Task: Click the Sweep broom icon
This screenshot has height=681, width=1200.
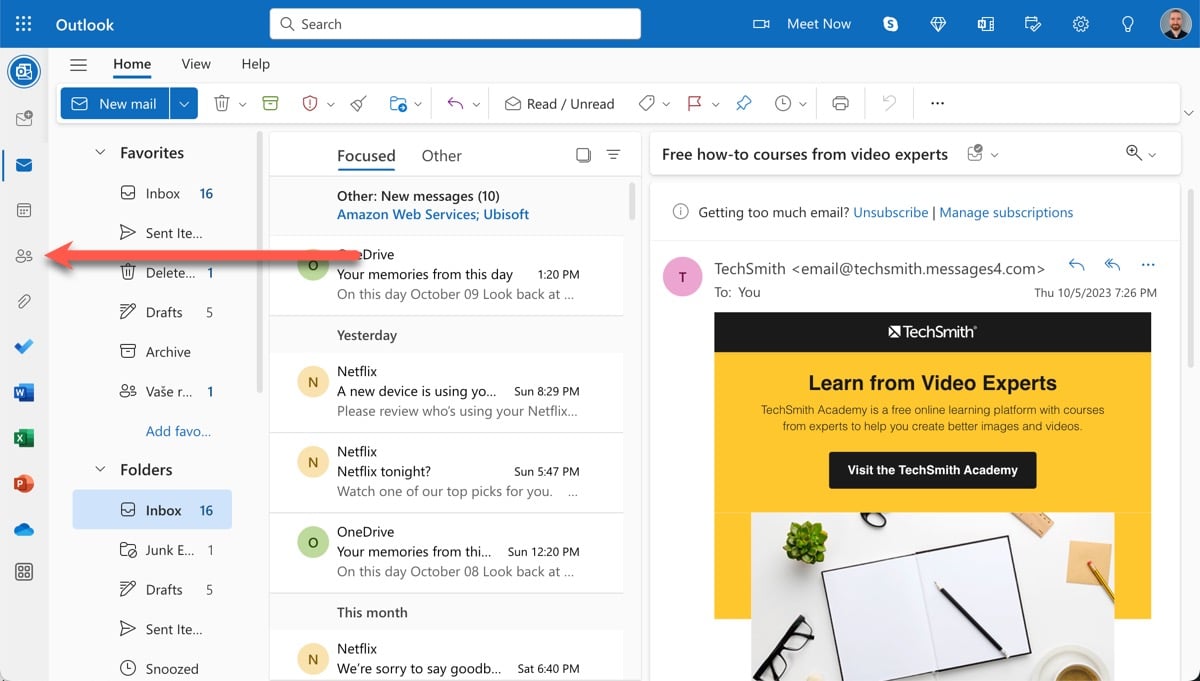Action: (x=358, y=103)
